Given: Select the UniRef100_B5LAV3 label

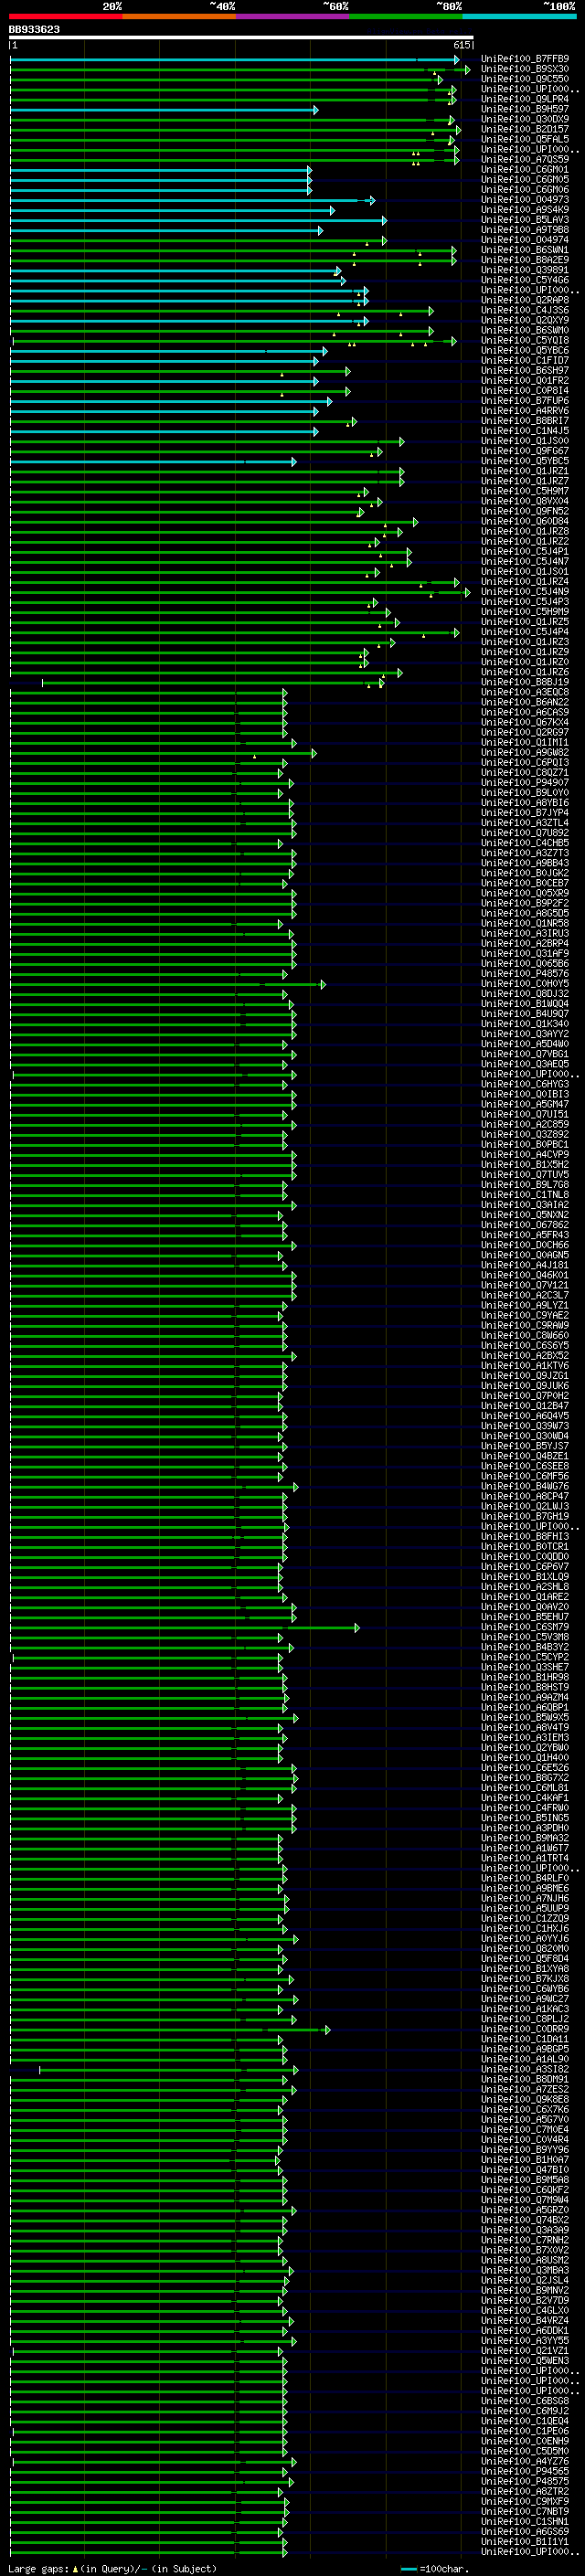Looking at the screenshot, I should click(525, 220).
